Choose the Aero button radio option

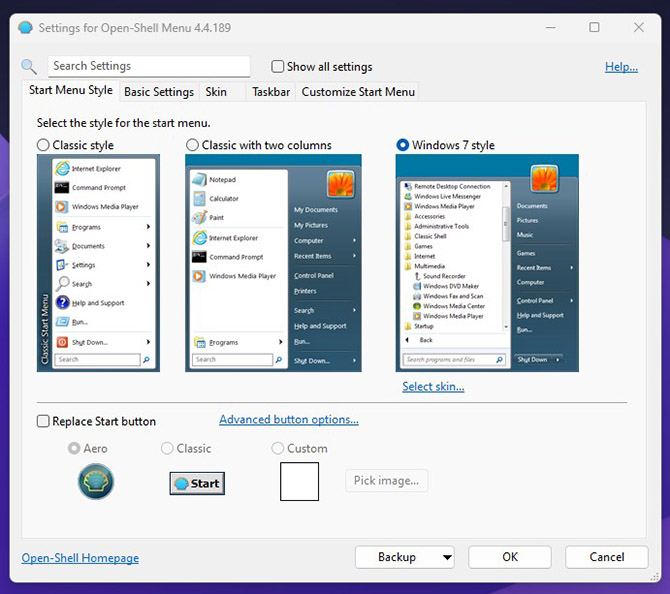pos(74,448)
